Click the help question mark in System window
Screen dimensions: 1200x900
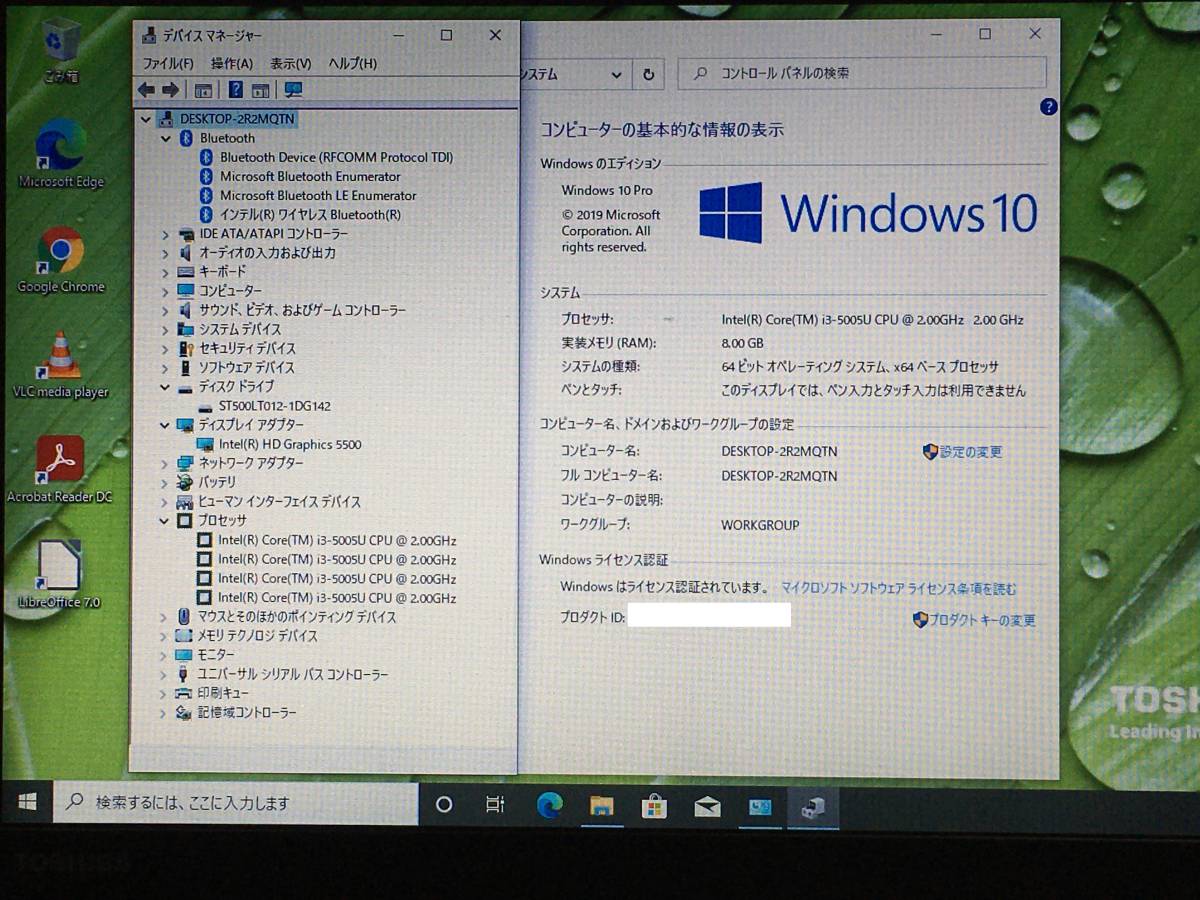pos(1048,106)
